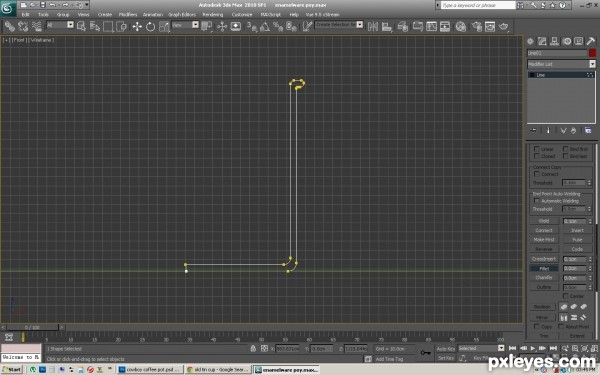The height and width of the screenshot is (375, 600).
Task: Toggle the Percent Snap icon
Action: pyautogui.click(x=278, y=26)
